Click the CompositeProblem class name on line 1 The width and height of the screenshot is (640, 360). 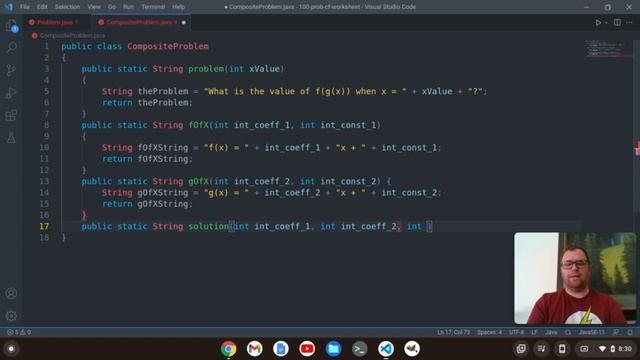tap(168, 46)
